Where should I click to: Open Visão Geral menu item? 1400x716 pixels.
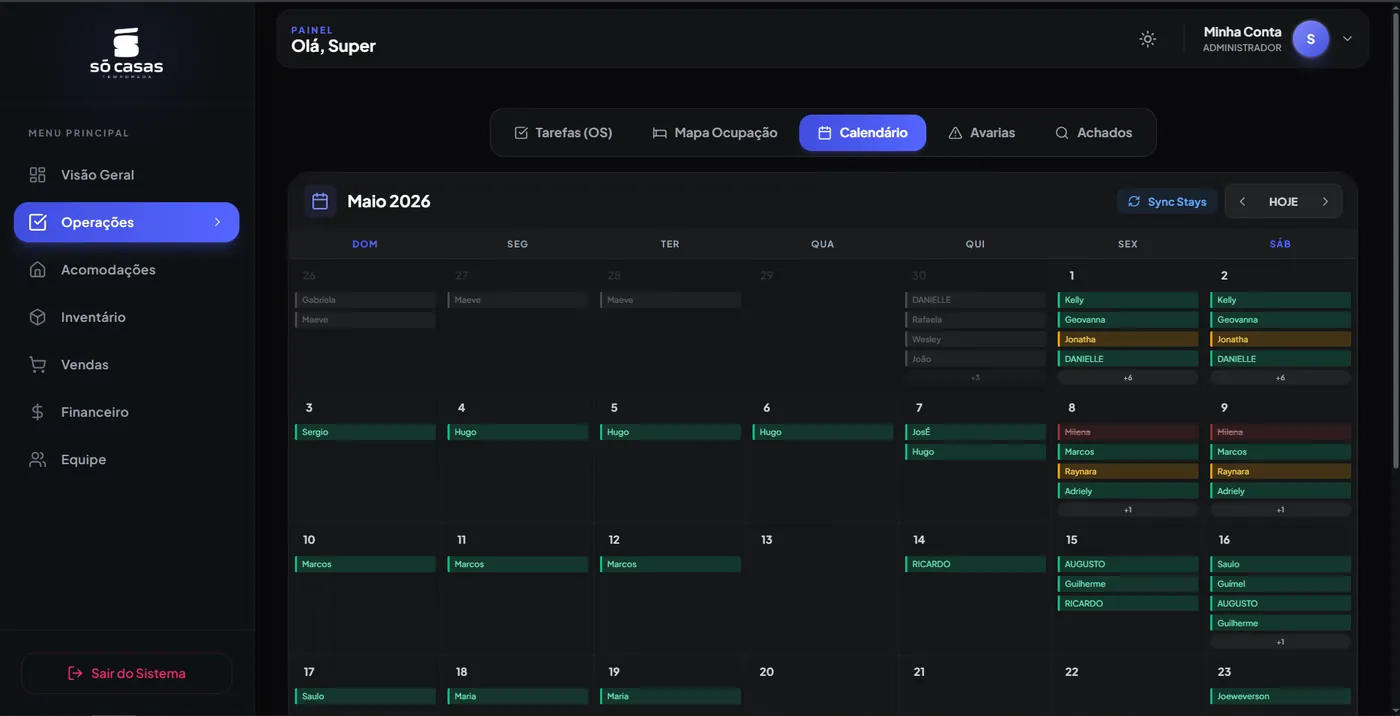point(126,175)
